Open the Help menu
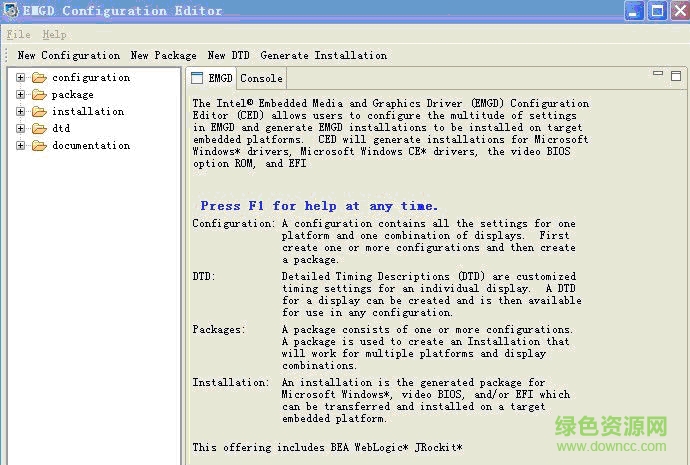 coord(54,34)
